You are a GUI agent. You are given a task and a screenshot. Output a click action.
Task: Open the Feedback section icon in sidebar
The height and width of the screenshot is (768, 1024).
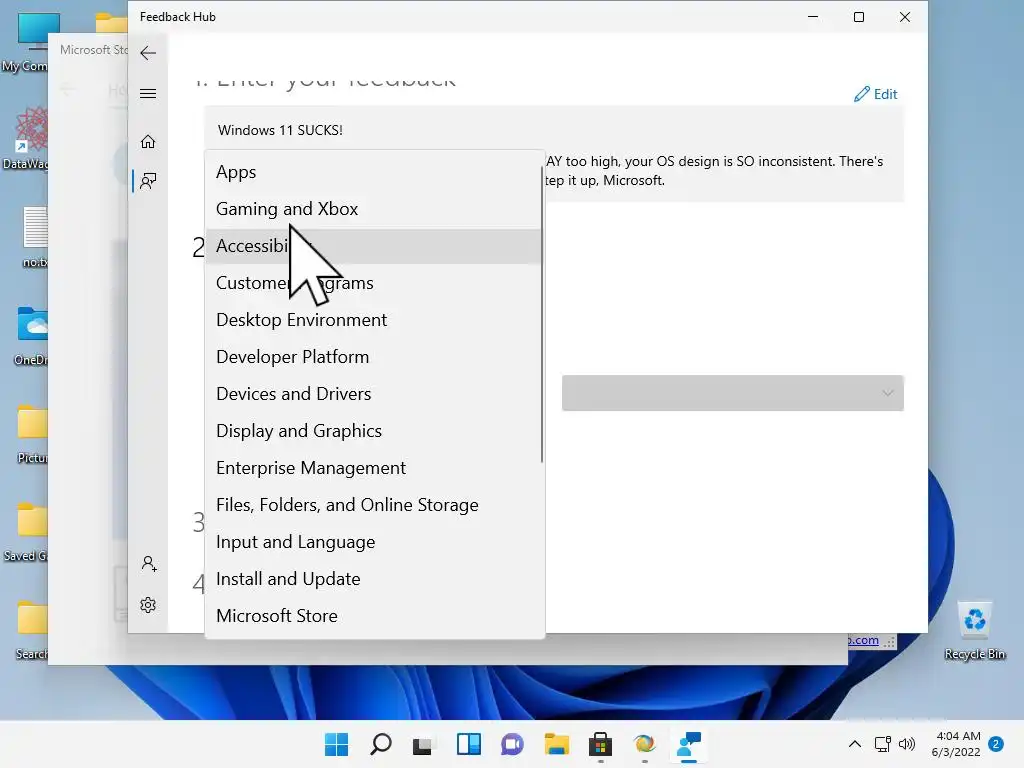coord(148,181)
